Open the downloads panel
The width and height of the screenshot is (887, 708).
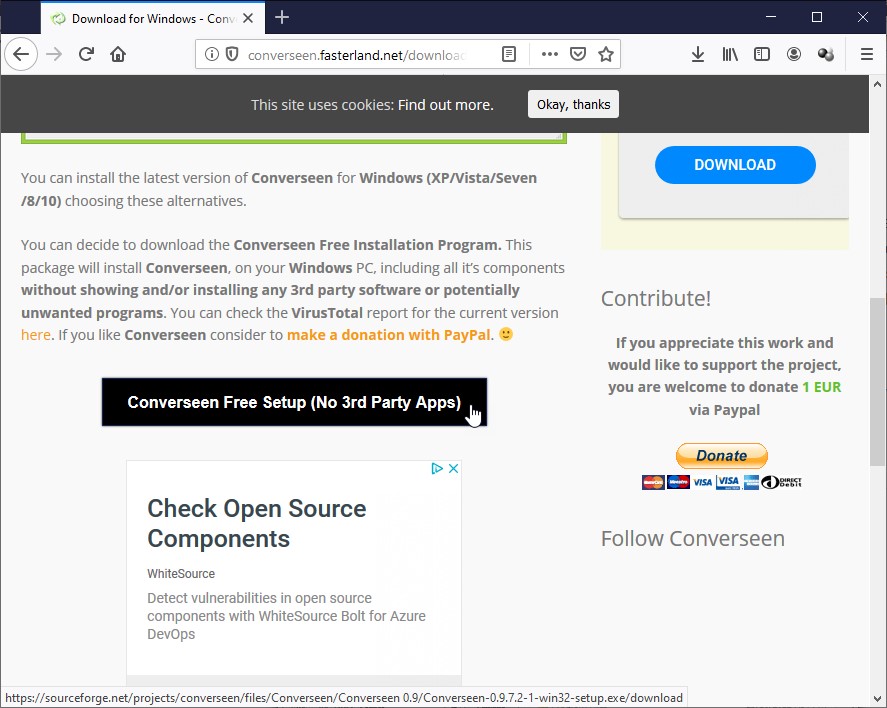[698, 54]
